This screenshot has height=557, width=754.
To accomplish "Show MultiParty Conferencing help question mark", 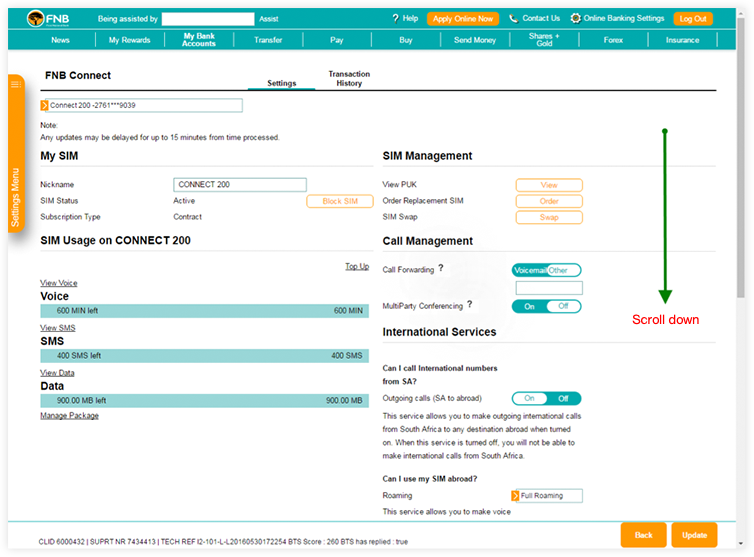I will pos(470,304).
